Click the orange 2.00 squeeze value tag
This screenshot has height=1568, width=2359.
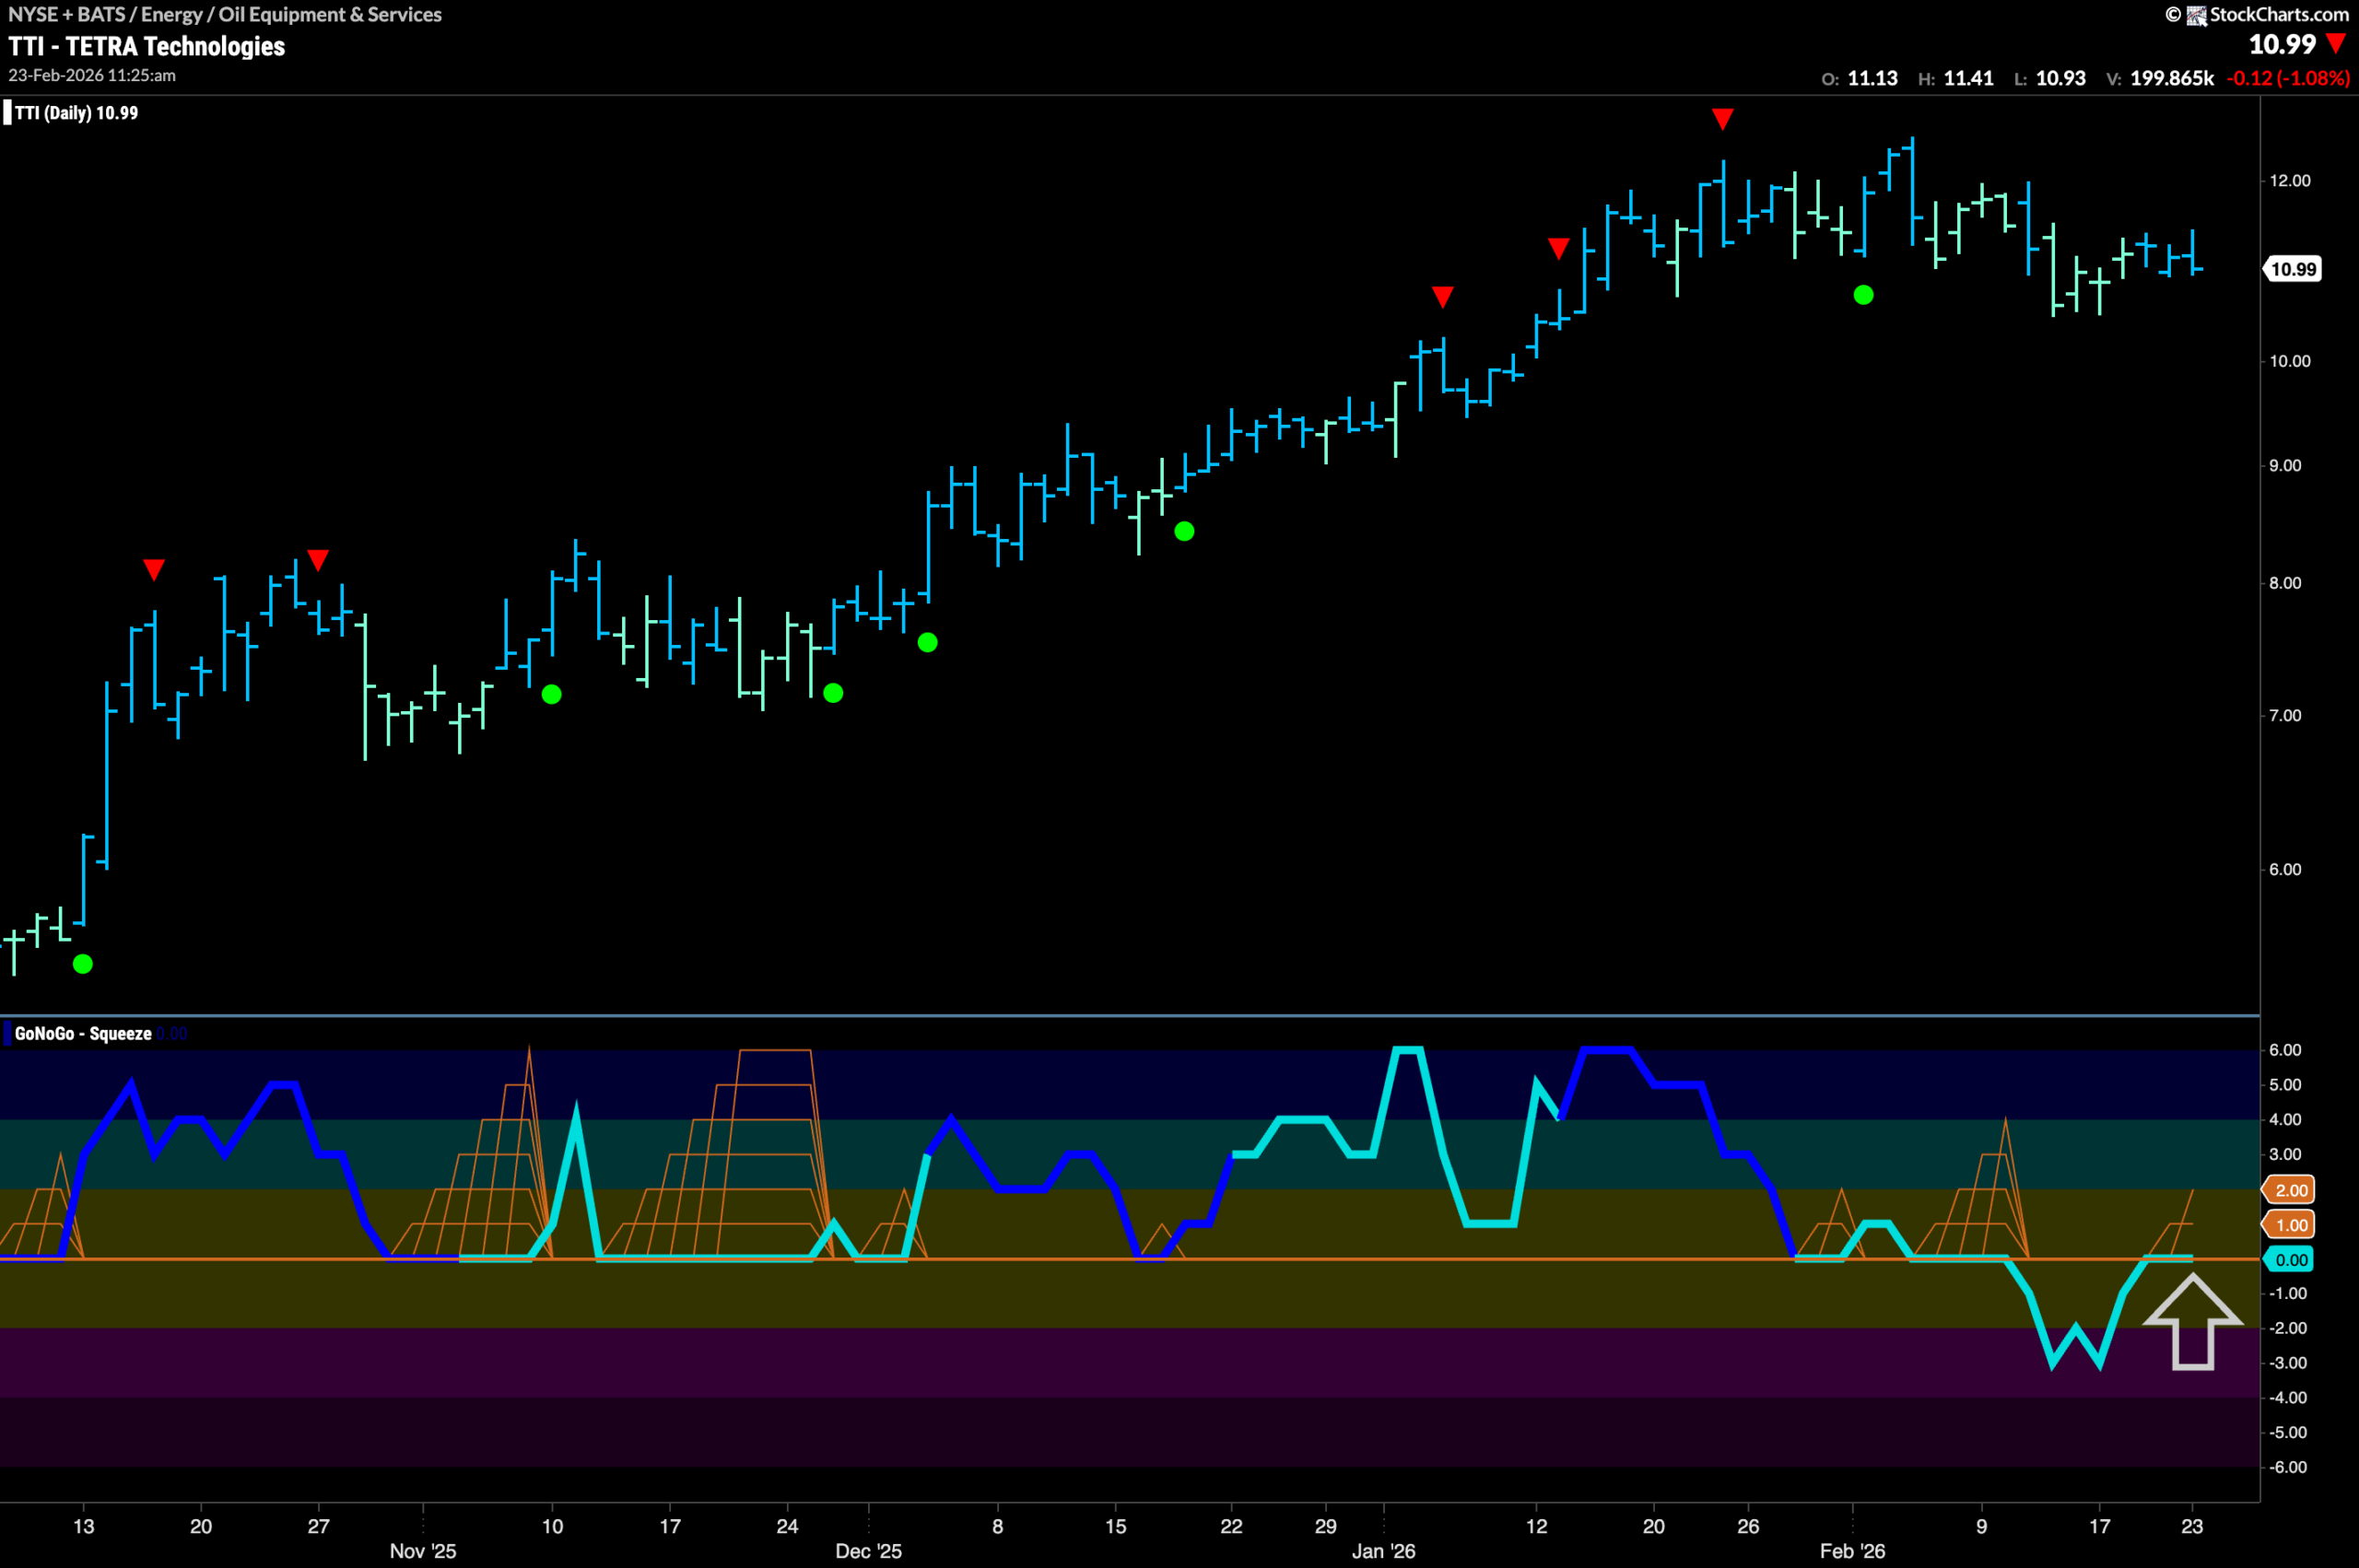(2288, 1190)
